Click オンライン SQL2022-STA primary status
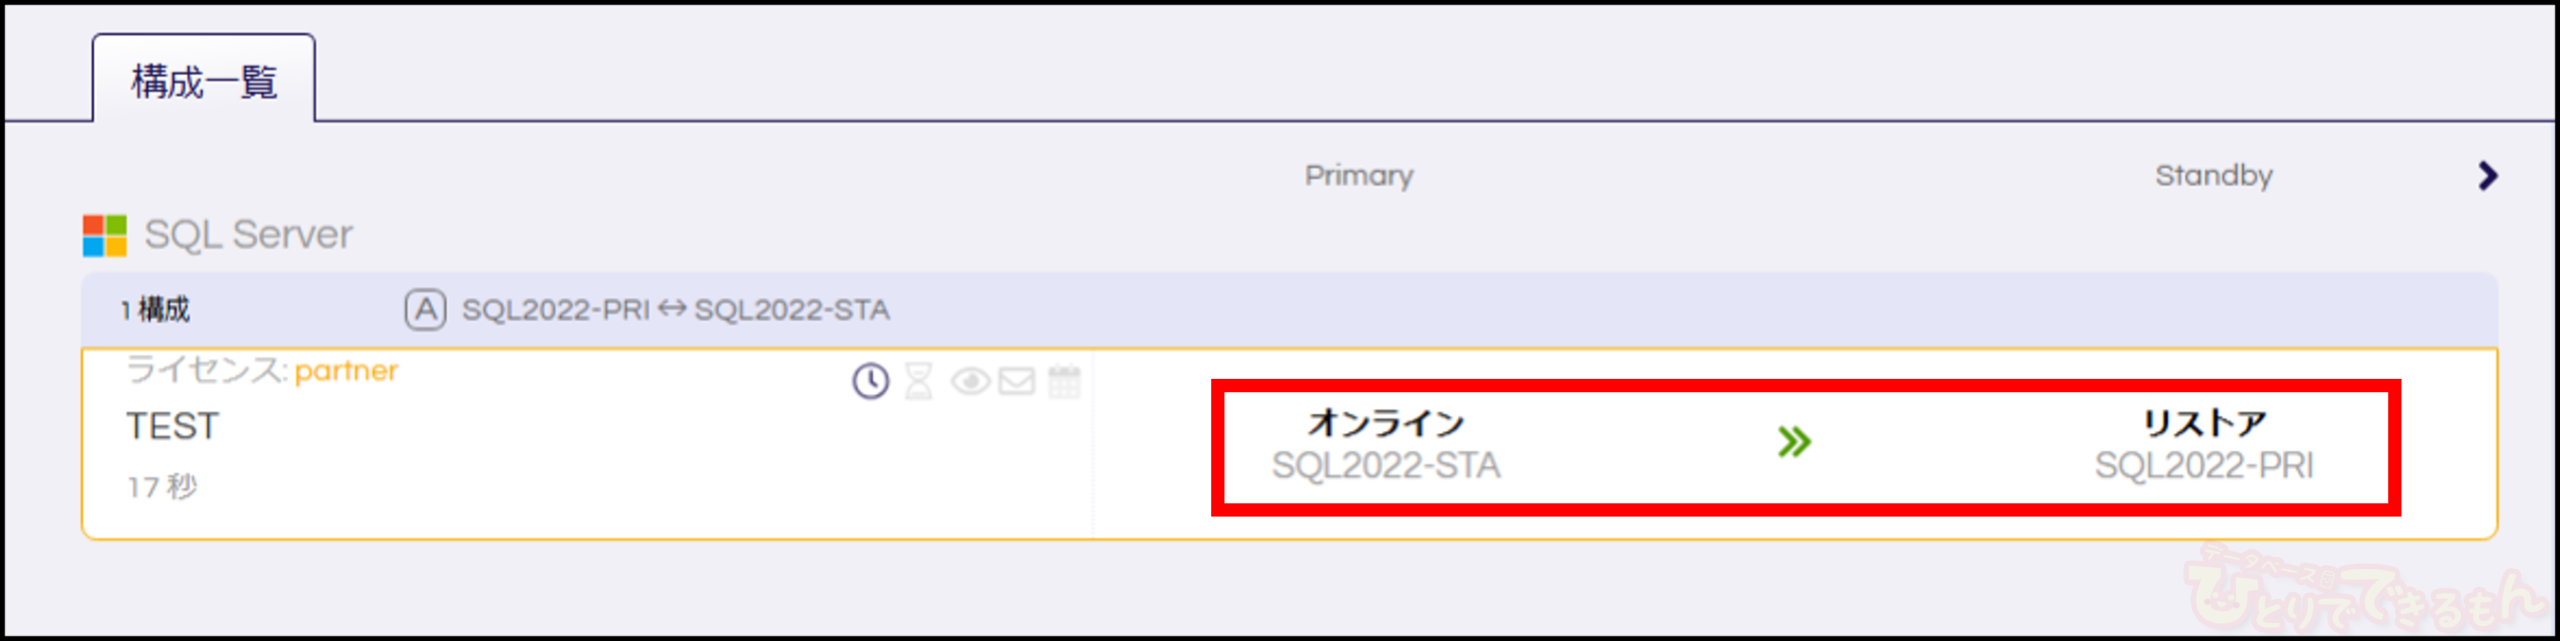The image size is (2560, 641). (1386, 444)
